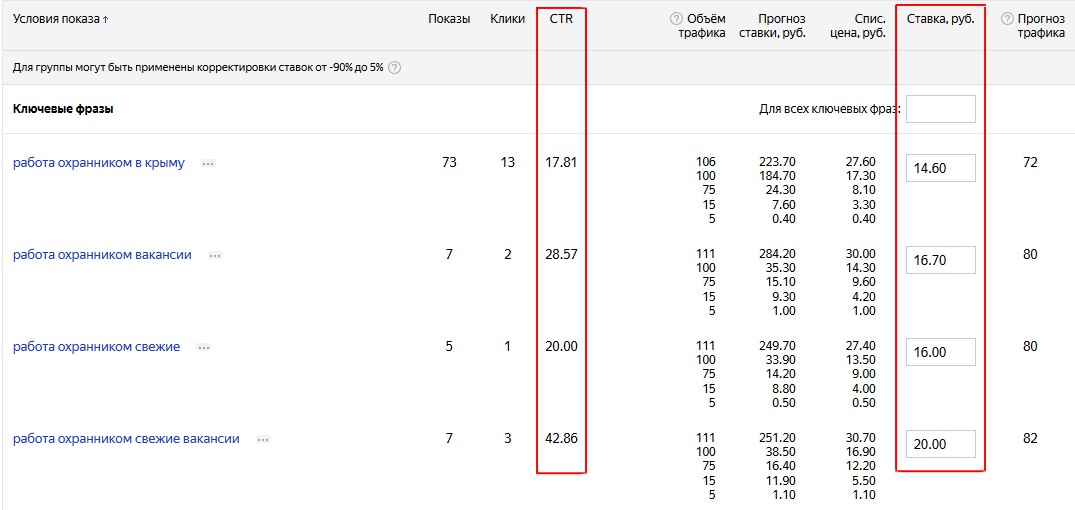Open options for работа охранником свежие вакансии
Image resolution: width=1075 pixels, height=510 pixels.
tap(263, 439)
